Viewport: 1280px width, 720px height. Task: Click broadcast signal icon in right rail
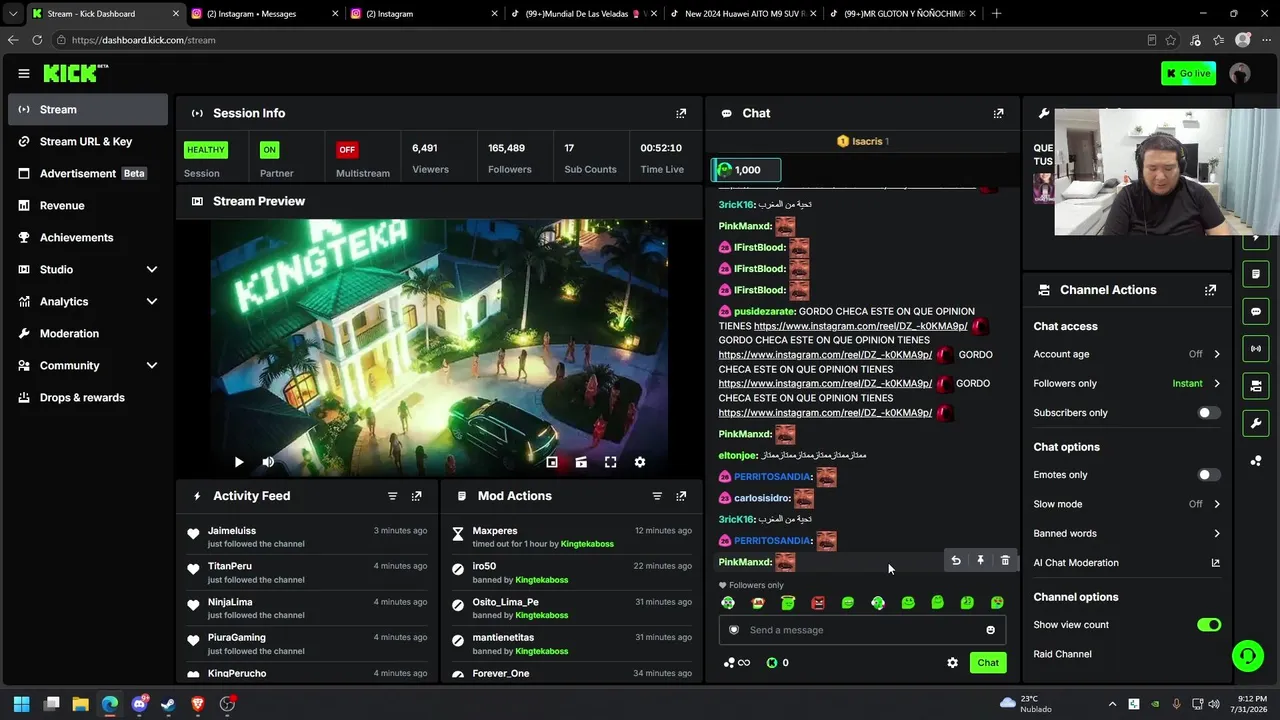click(x=1256, y=349)
